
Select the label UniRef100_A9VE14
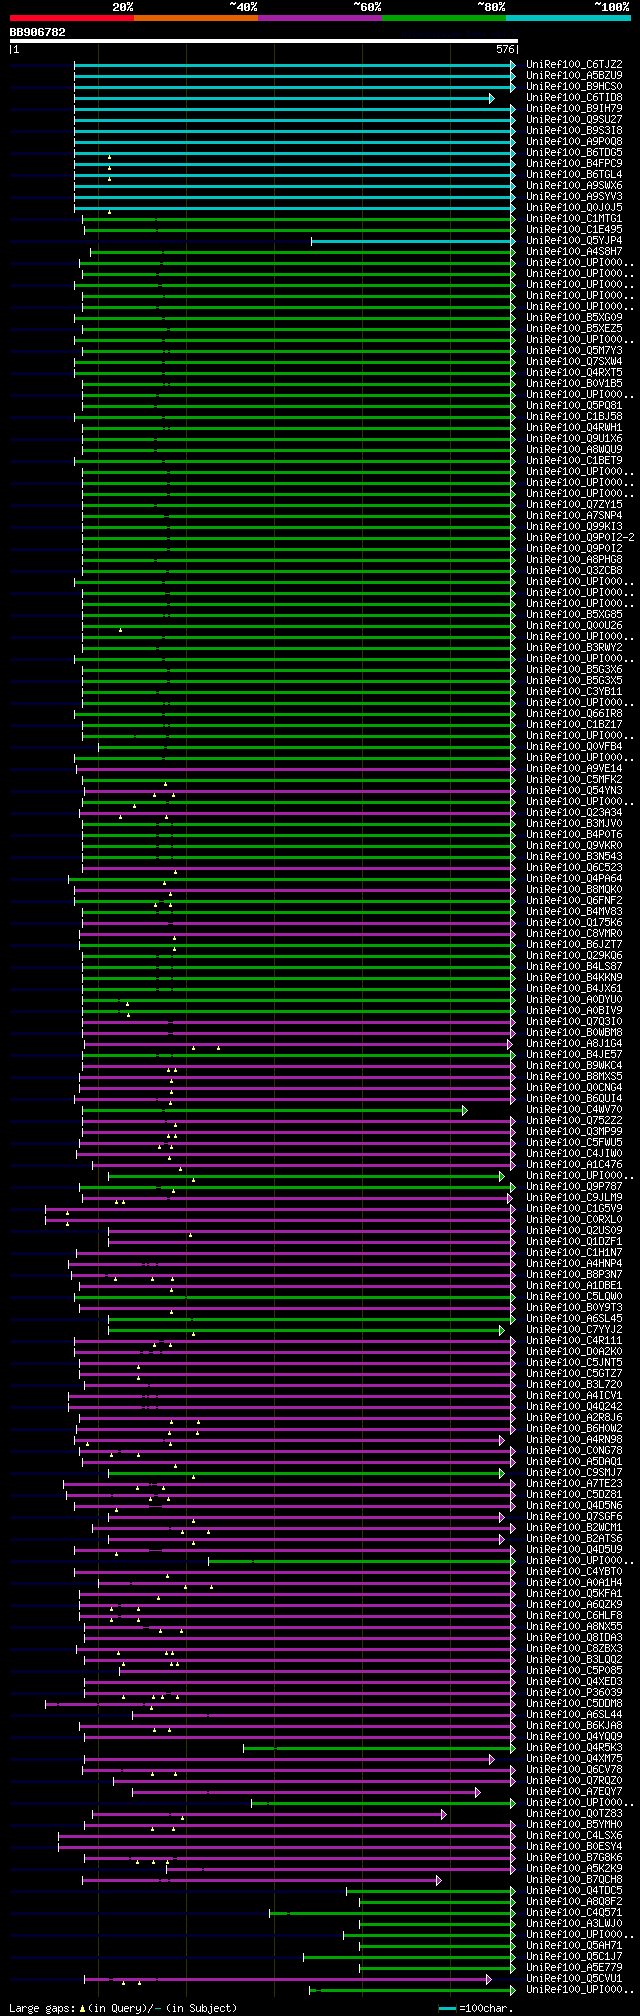[x=574, y=769]
